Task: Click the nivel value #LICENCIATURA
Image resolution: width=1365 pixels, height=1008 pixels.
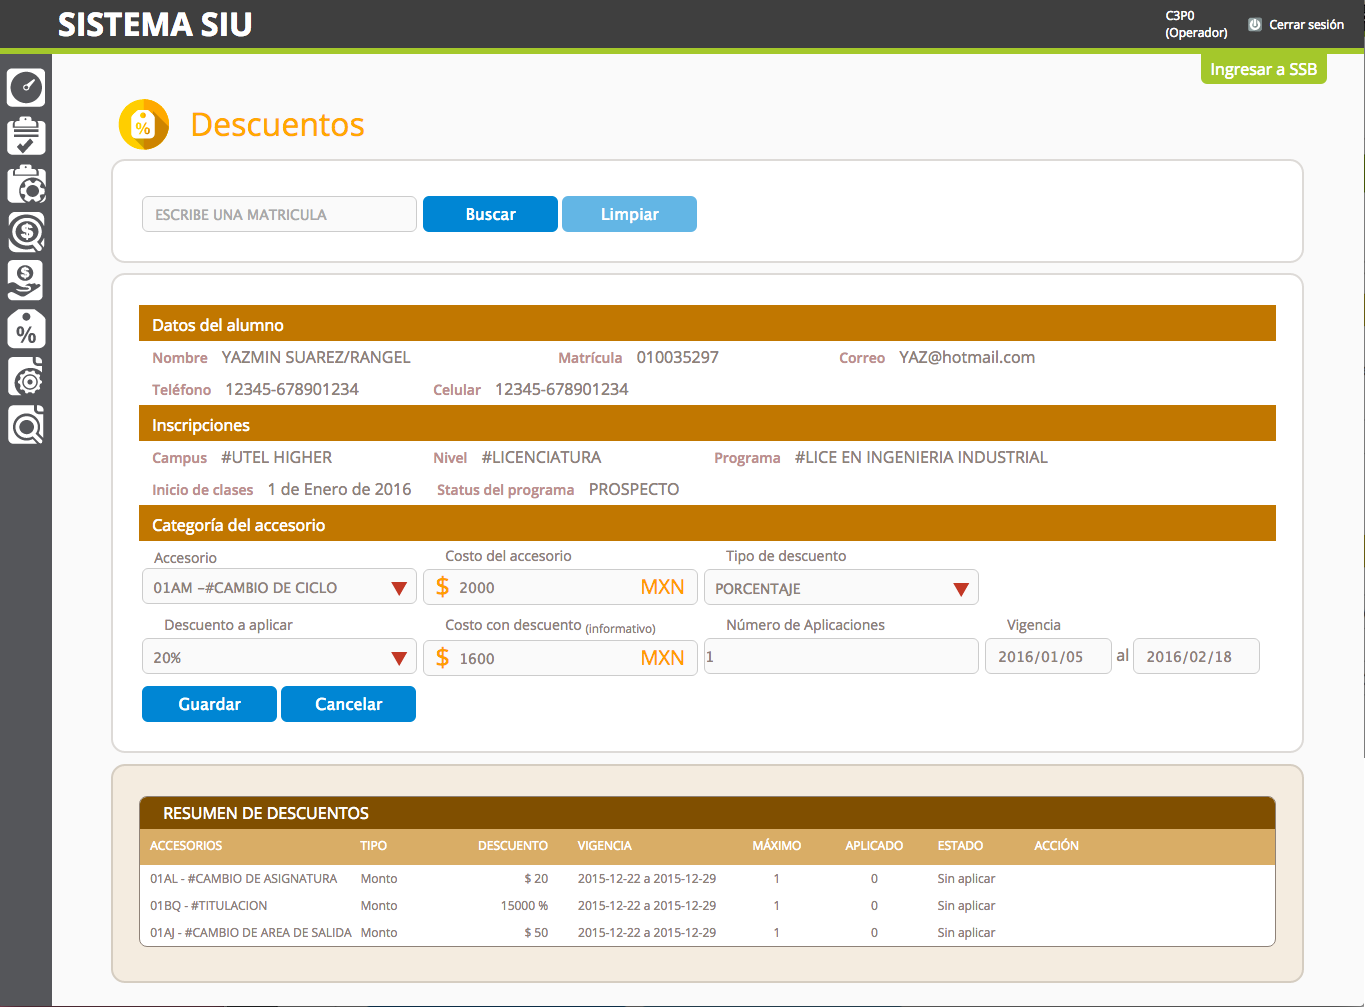Action: point(541,457)
